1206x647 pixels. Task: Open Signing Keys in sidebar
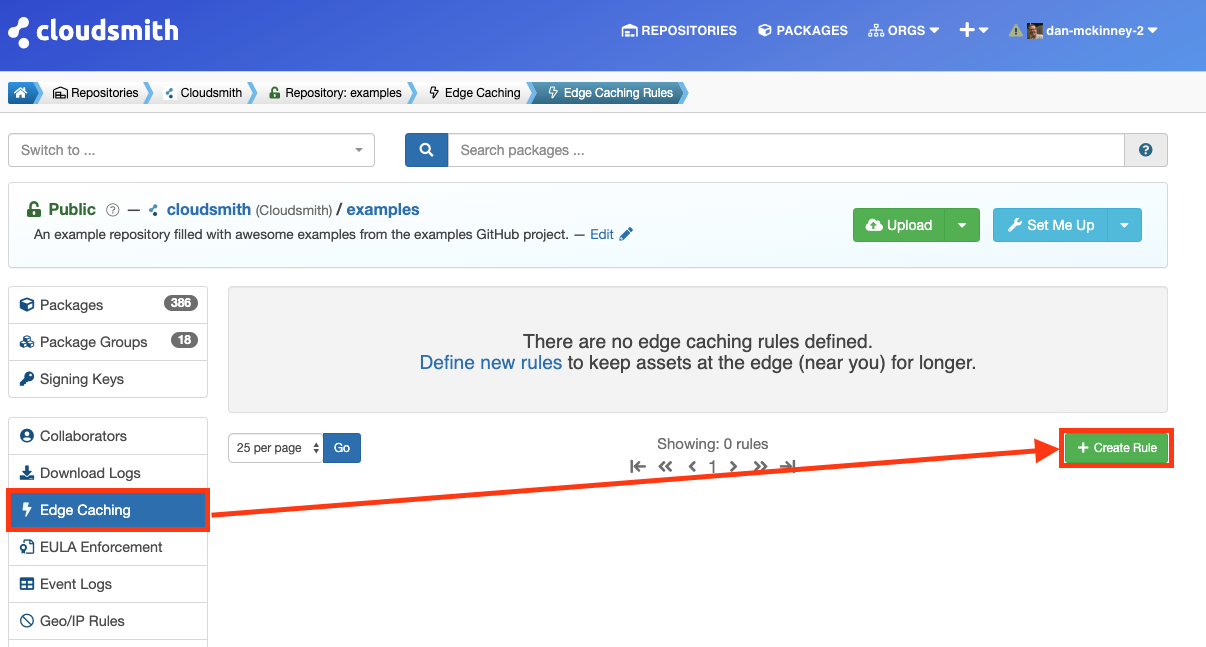108,379
